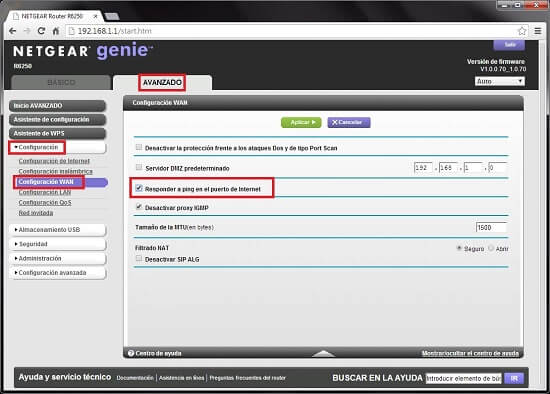Switch to the BASICO tab
This screenshot has height=394, width=550.
pos(61,82)
